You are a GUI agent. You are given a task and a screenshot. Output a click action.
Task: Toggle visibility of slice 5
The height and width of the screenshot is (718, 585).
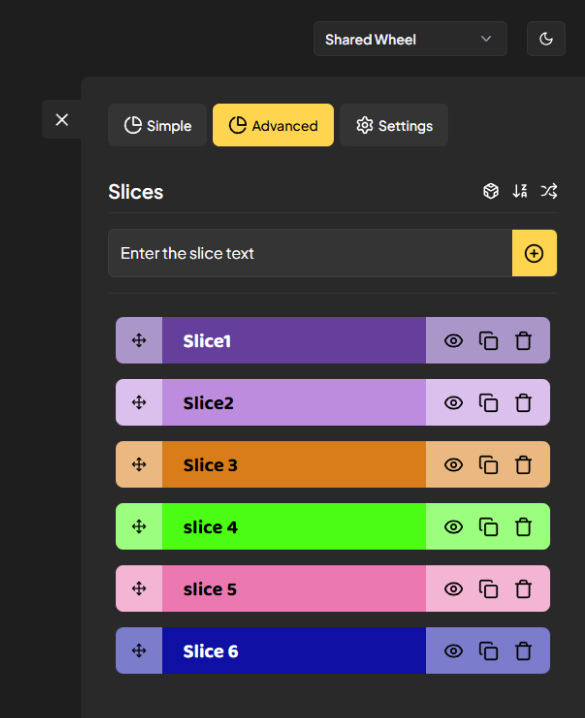pyautogui.click(x=454, y=589)
